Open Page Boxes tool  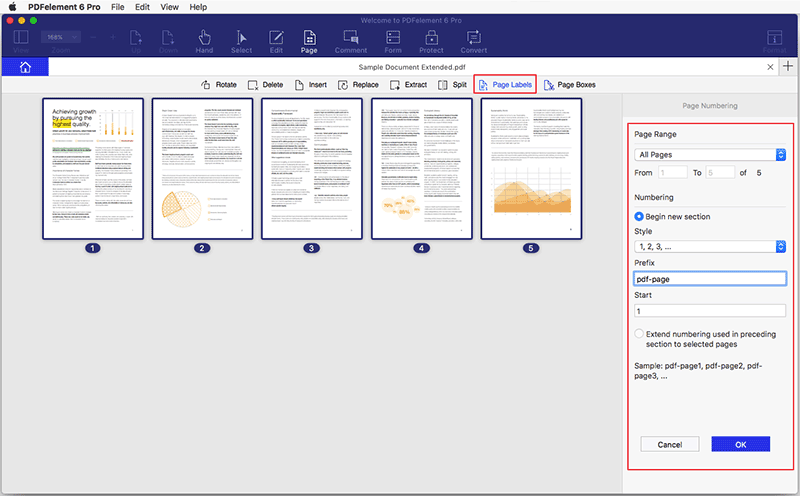[x=569, y=85]
